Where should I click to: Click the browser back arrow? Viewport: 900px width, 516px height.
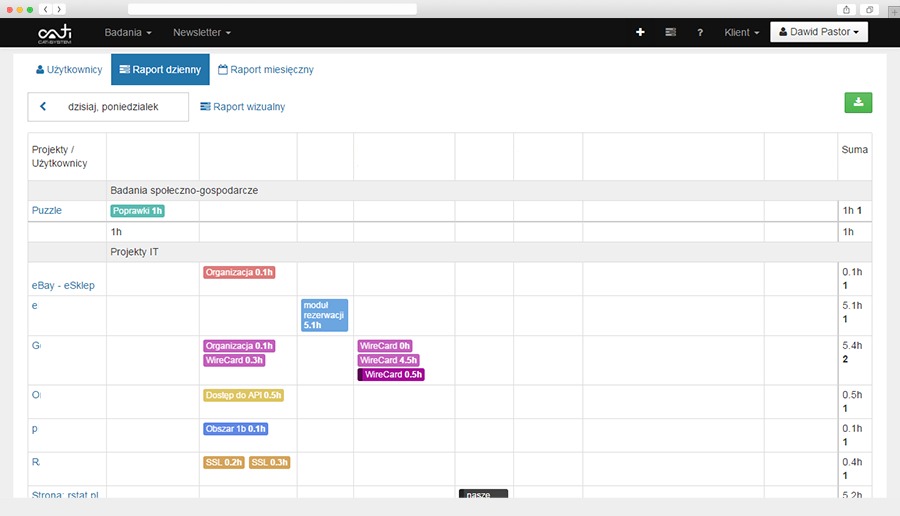pos(46,9)
